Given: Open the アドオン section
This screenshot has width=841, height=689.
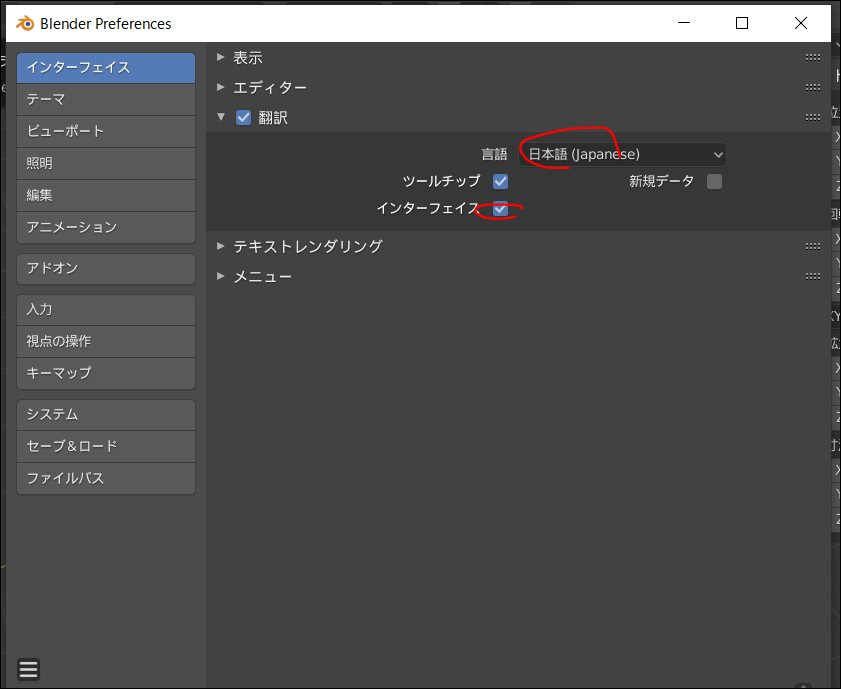Looking at the screenshot, I should pos(106,269).
